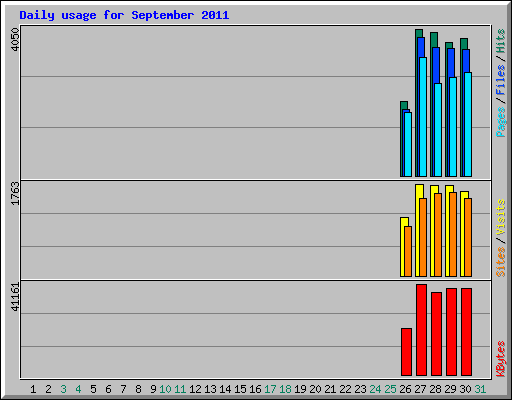Select the orange Sites bar for day 28
Image resolution: width=512 pixels, height=400 pixels.
[438, 235]
